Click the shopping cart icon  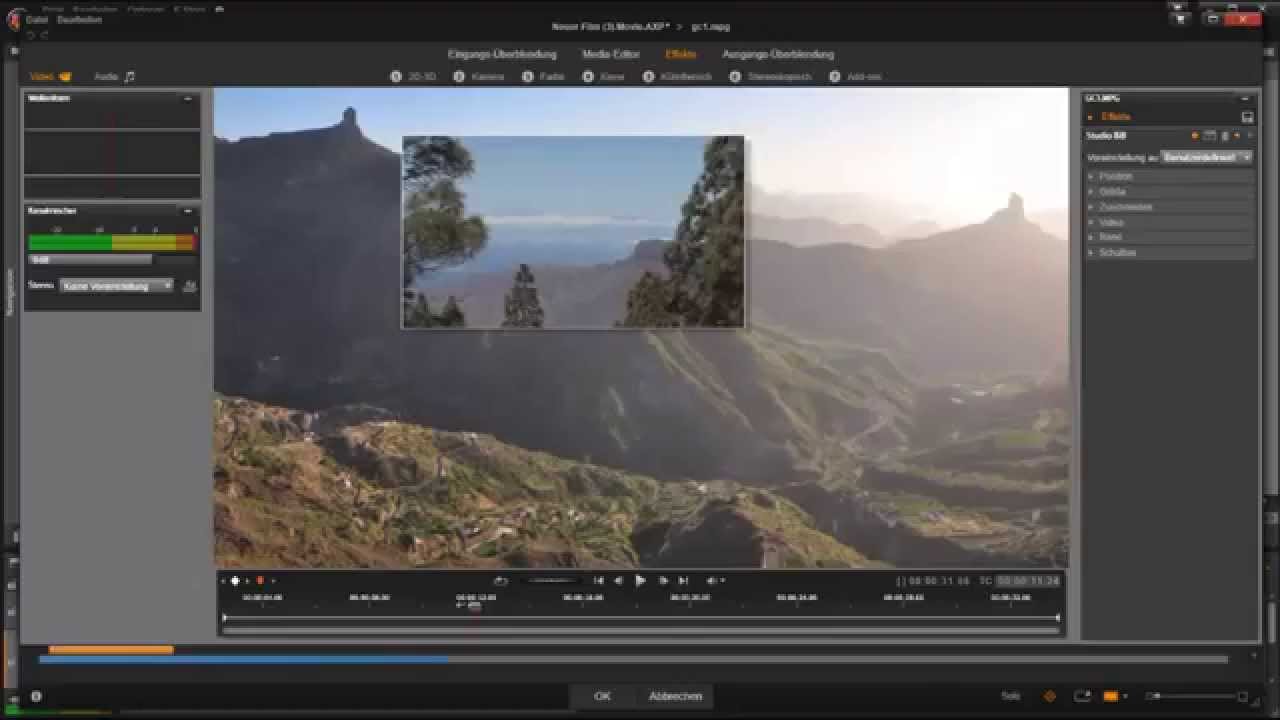click(1181, 18)
